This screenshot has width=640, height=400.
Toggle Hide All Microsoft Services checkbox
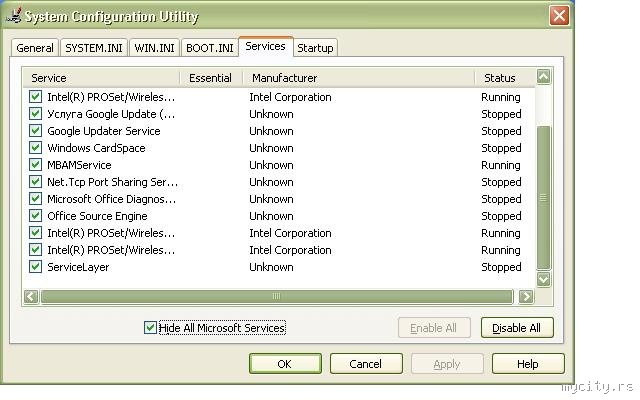click(150, 327)
